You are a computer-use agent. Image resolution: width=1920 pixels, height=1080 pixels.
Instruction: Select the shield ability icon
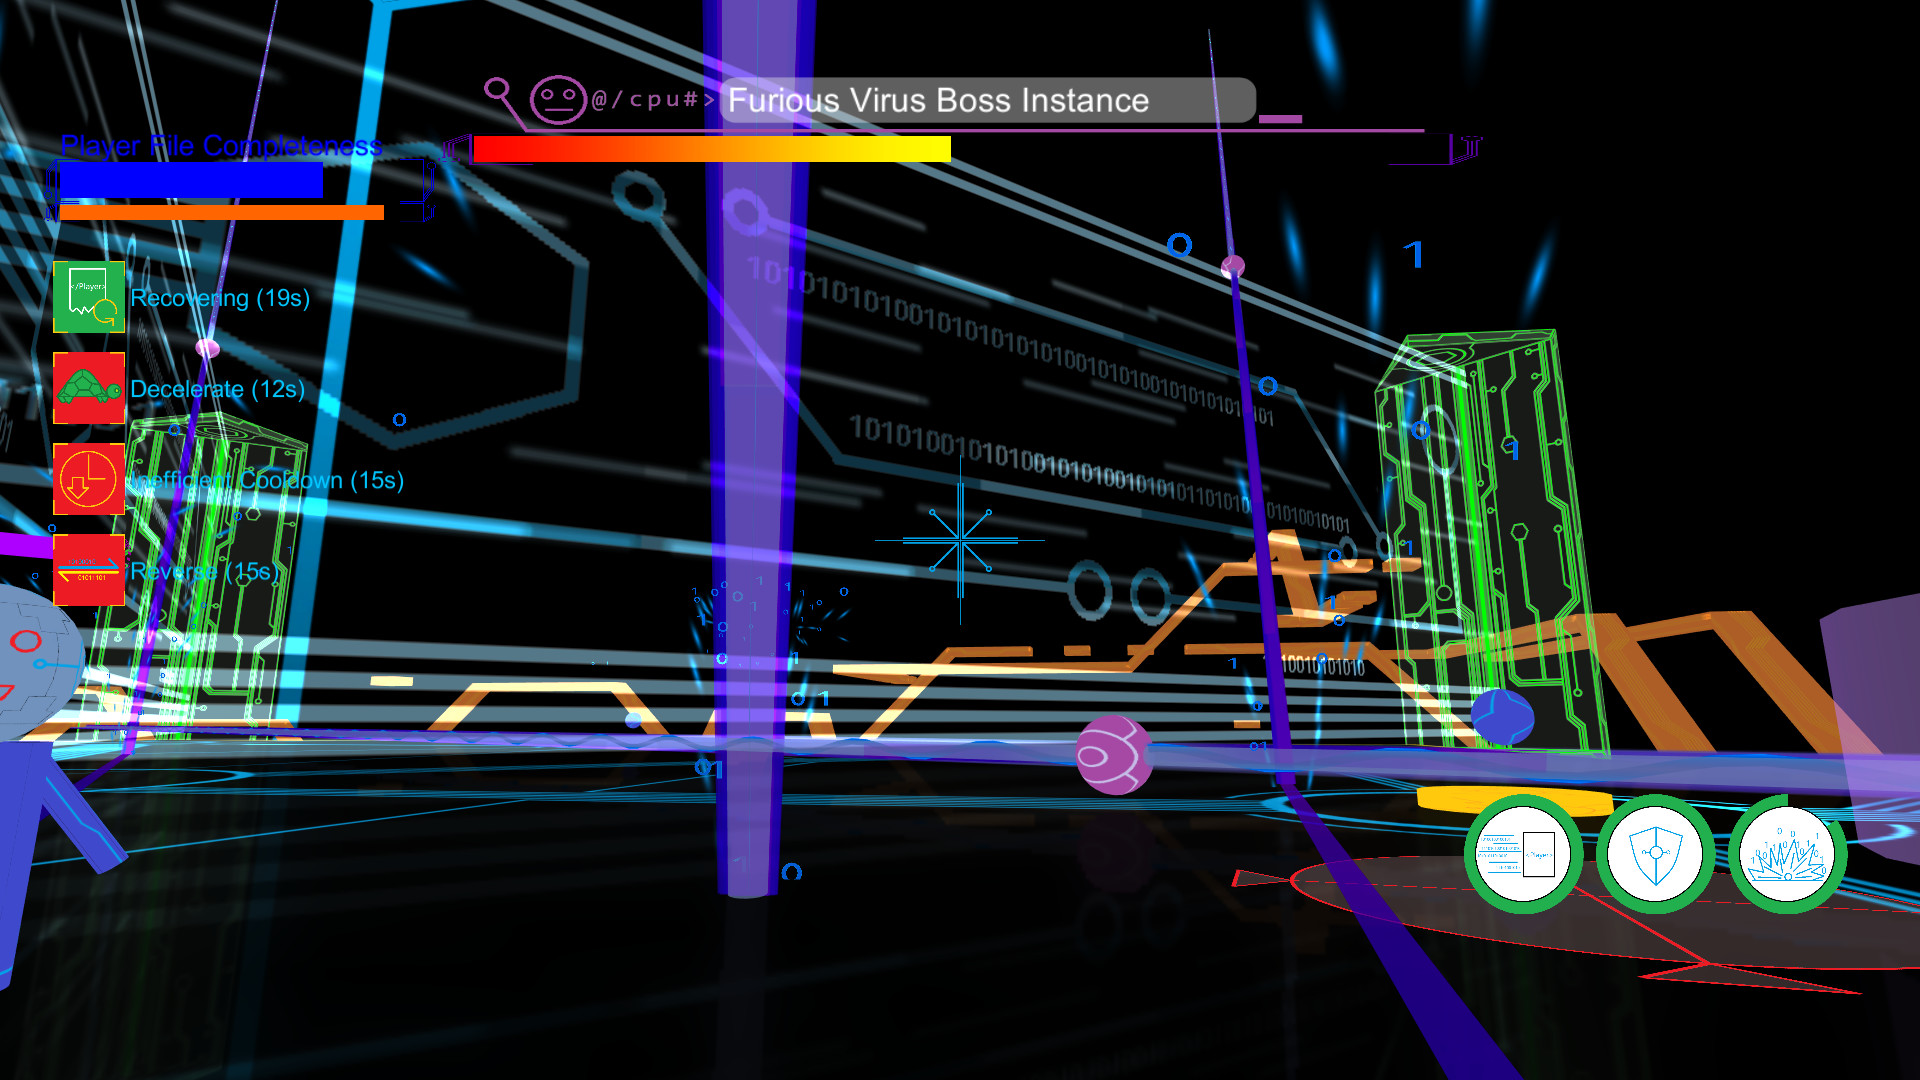coord(1657,853)
